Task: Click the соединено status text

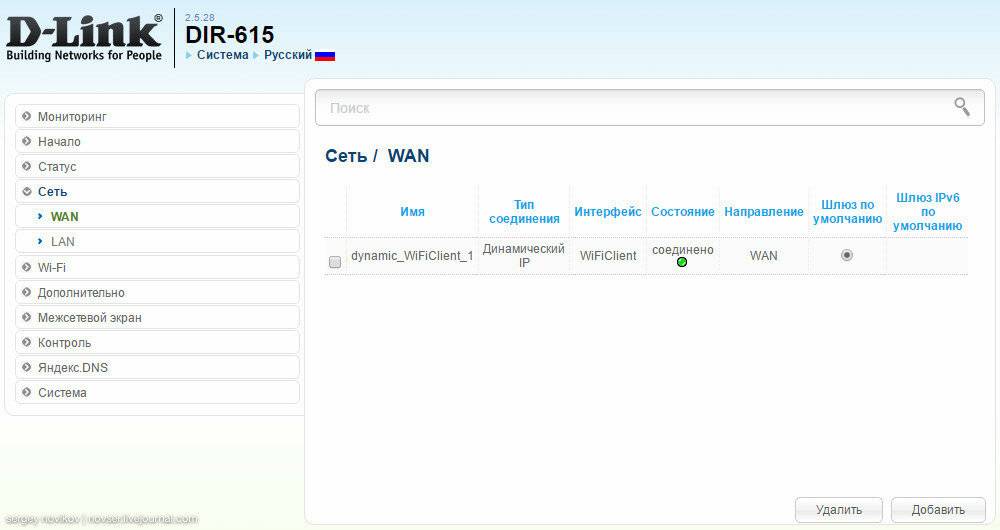Action: coord(682,250)
